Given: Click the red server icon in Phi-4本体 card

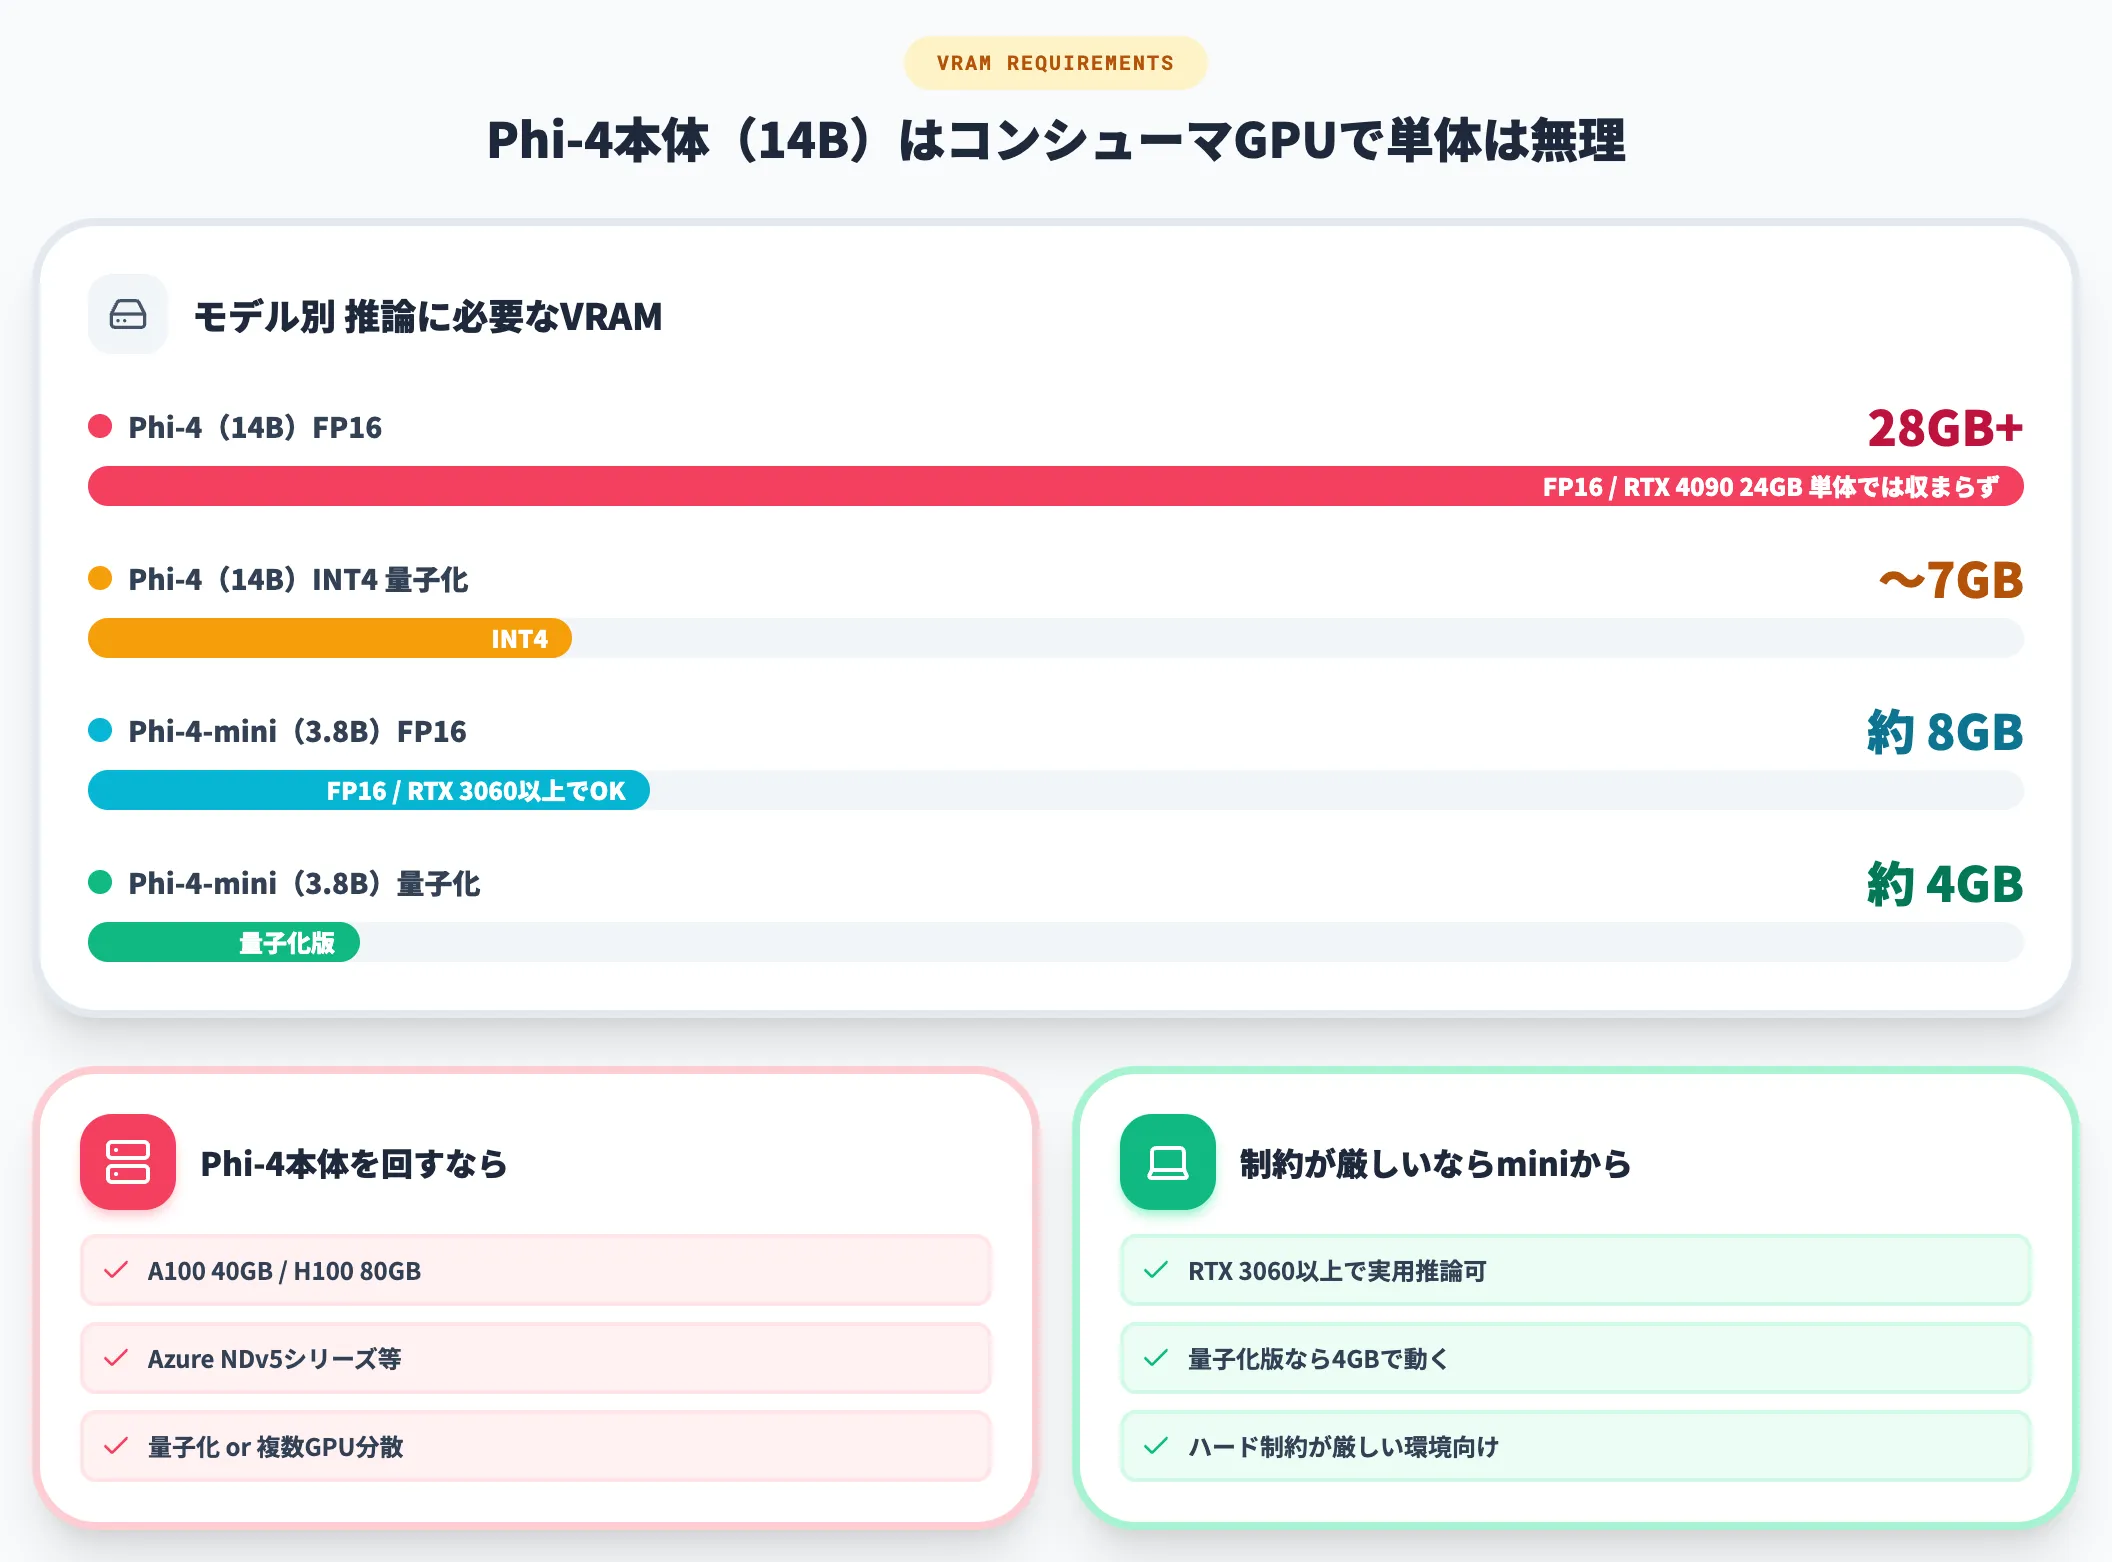Looking at the screenshot, I should 128,1162.
